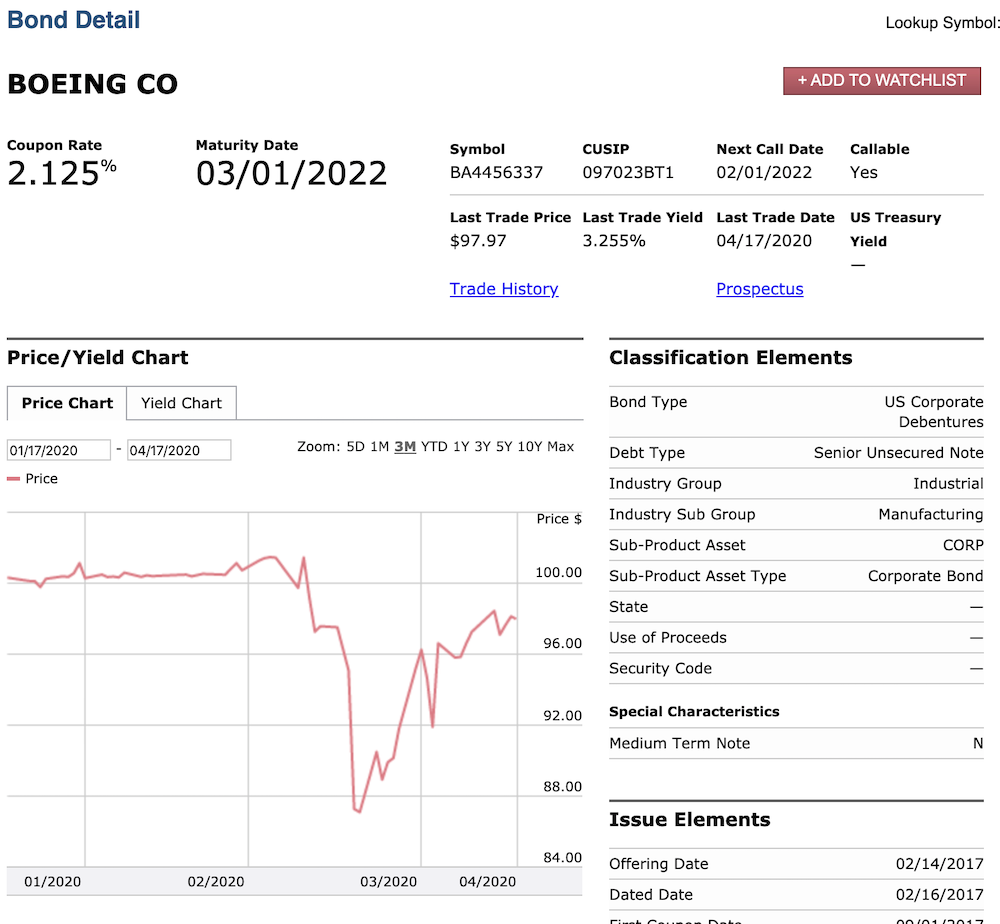Set chart zoom to 1M
Viewport: 1000px width, 924px height.
point(379,446)
